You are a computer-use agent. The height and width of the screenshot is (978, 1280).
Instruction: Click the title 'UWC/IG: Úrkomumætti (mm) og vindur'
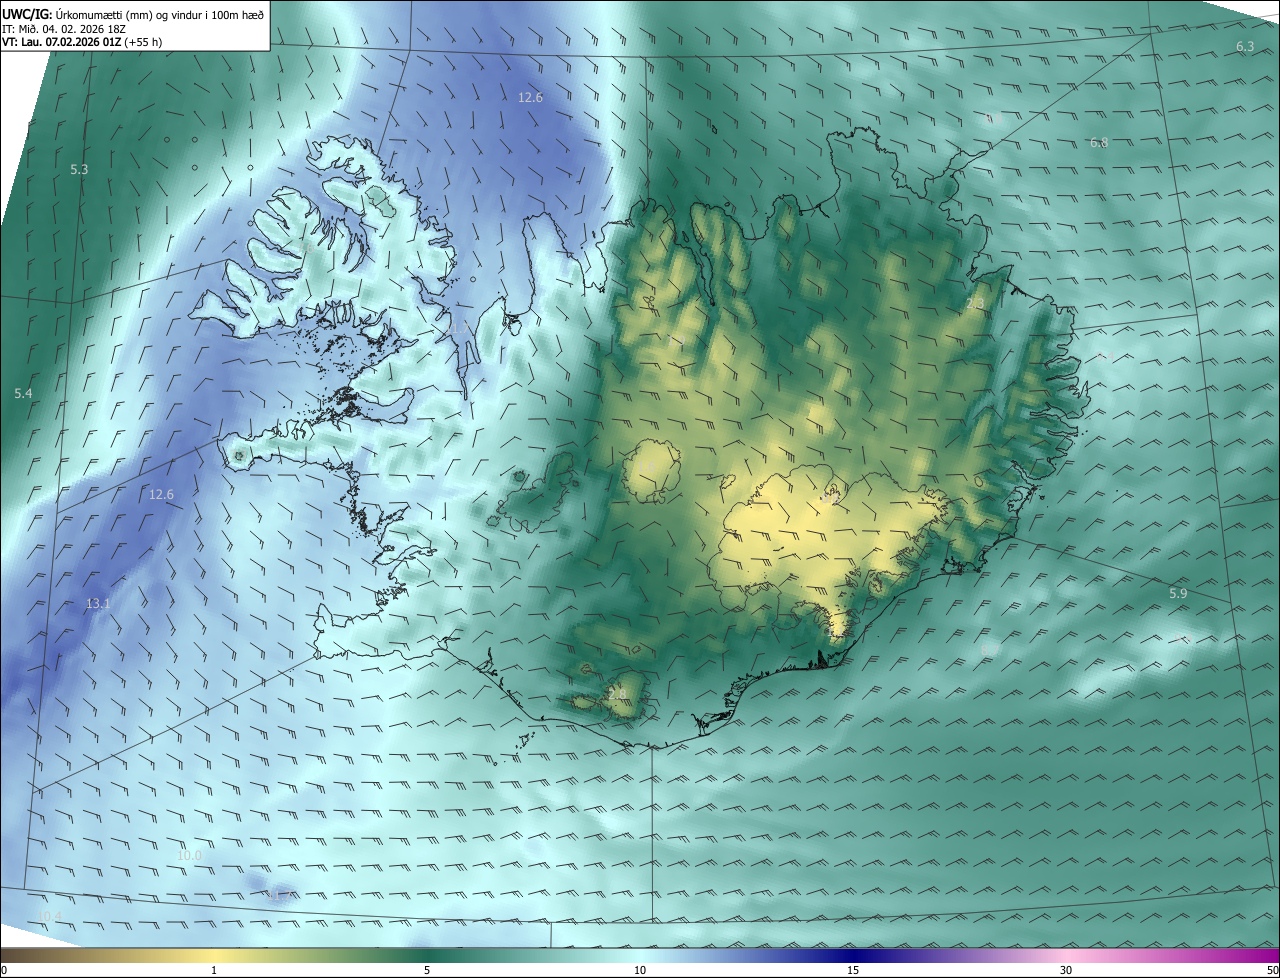pos(133,14)
